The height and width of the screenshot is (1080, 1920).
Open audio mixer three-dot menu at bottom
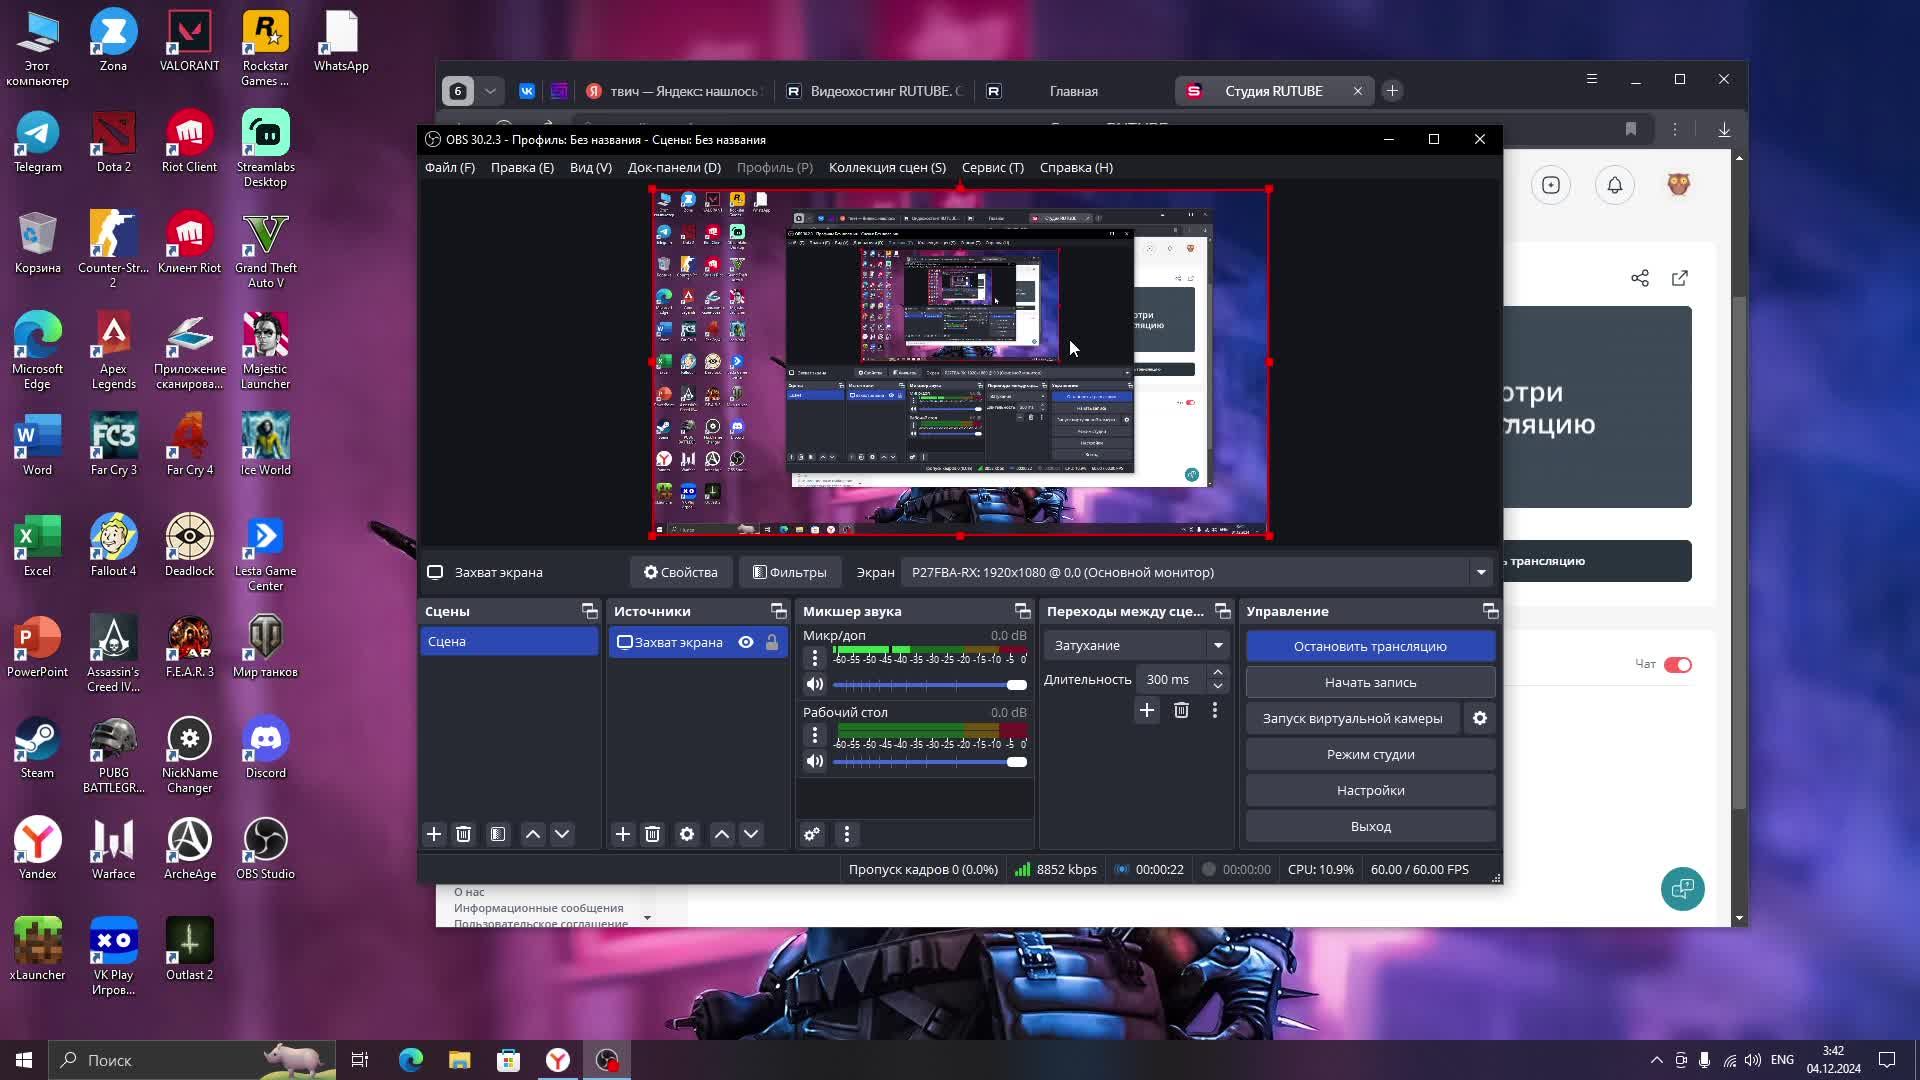(x=847, y=834)
